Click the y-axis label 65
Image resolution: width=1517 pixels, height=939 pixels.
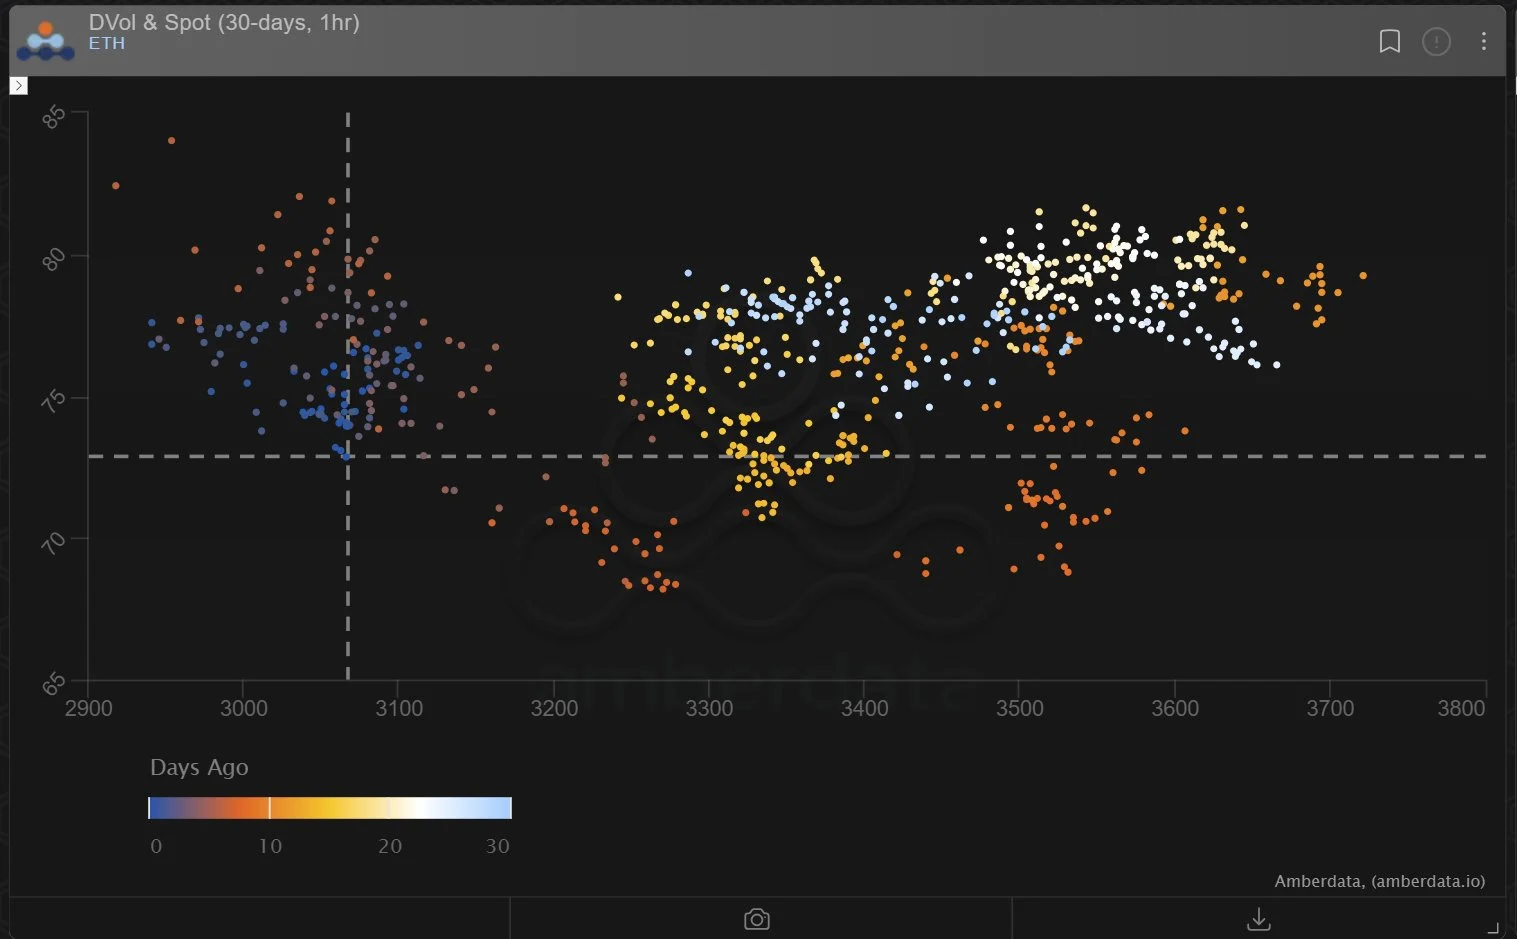(x=53, y=685)
